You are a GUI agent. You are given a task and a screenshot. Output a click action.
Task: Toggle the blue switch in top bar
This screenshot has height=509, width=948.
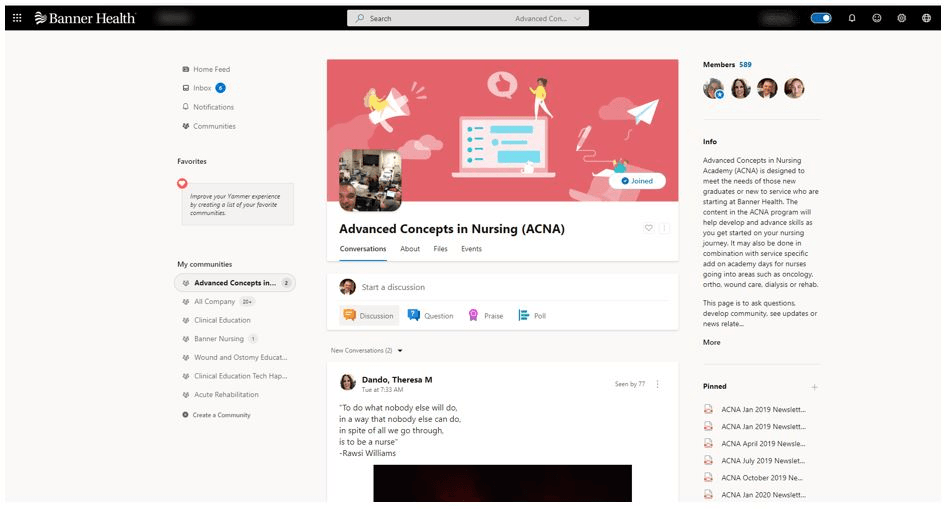pyautogui.click(x=821, y=18)
